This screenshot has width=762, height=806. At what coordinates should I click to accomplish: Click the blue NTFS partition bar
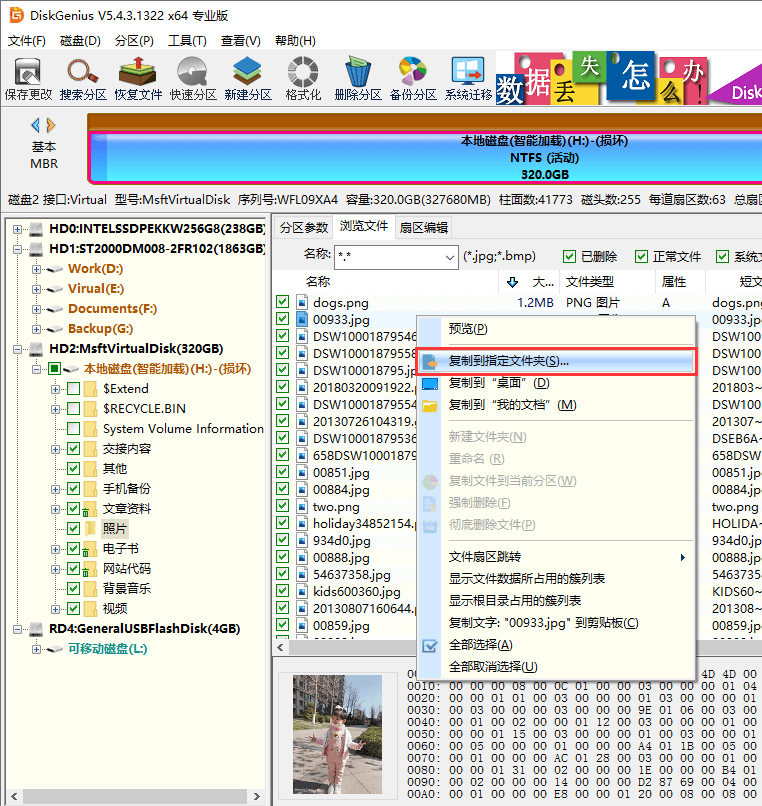425,158
